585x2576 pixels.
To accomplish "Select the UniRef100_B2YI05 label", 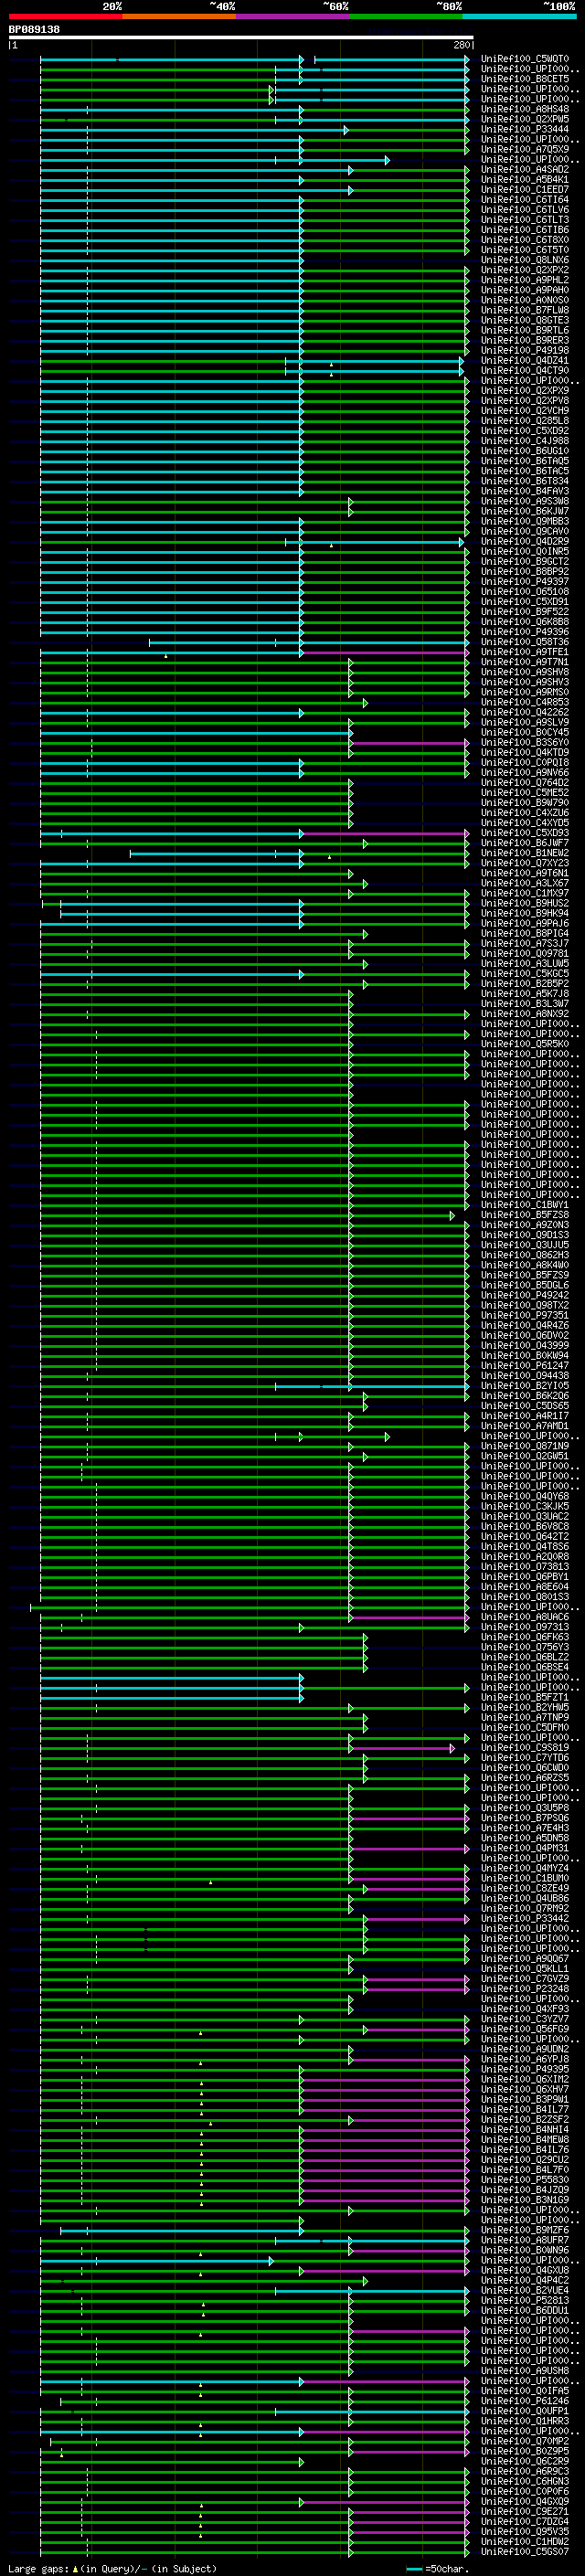I will [x=524, y=1386].
